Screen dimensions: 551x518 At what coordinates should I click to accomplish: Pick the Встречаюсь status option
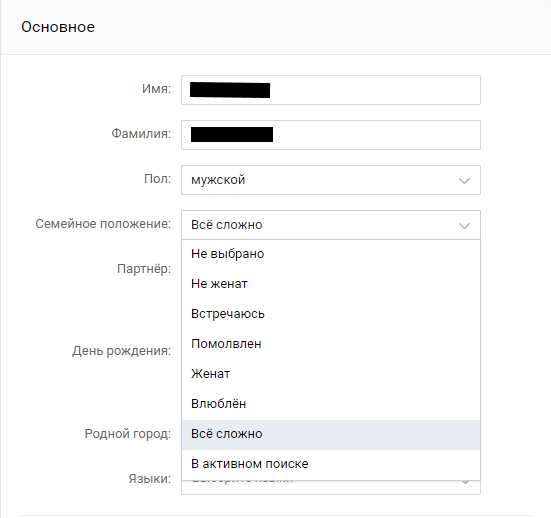pos(331,314)
